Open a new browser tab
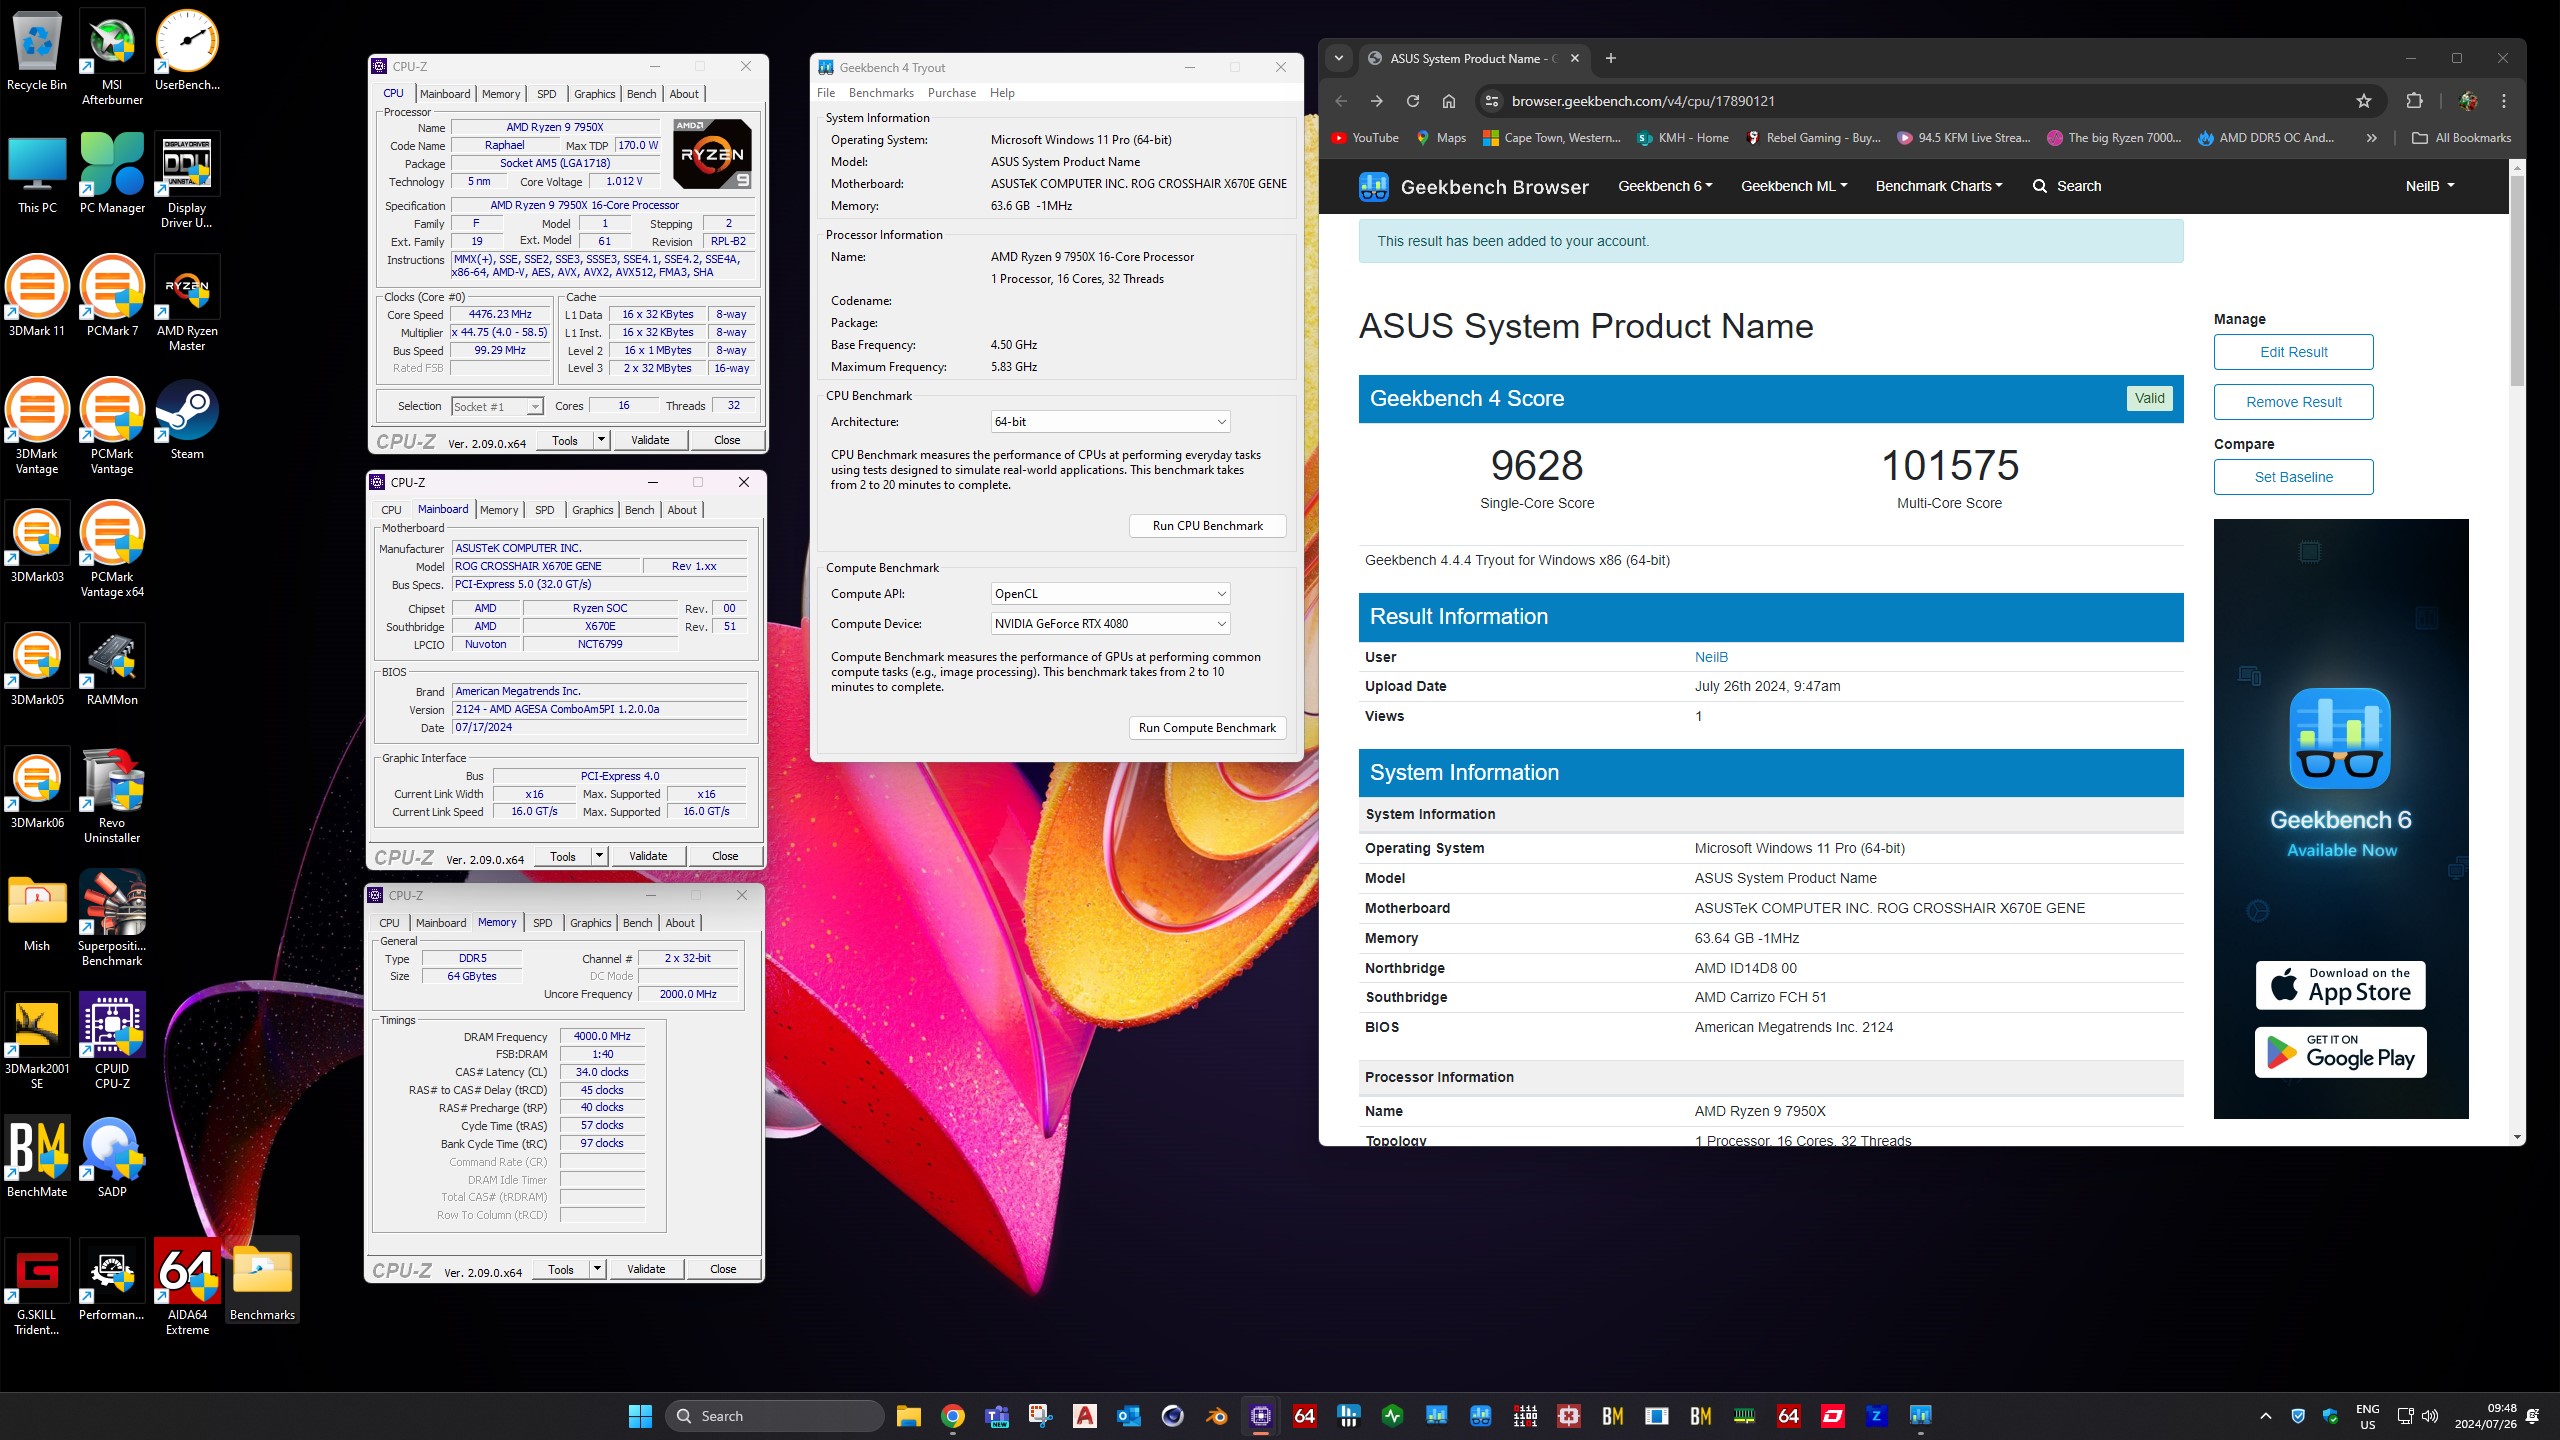This screenshot has width=2560, height=1440. (1610, 58)
